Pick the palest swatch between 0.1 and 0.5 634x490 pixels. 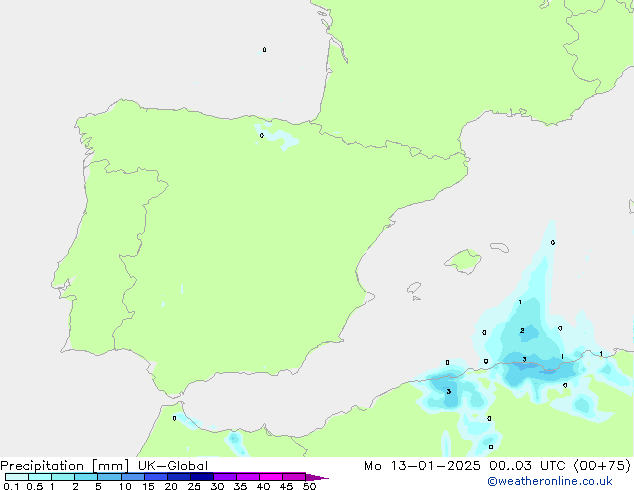pos(17,477)
